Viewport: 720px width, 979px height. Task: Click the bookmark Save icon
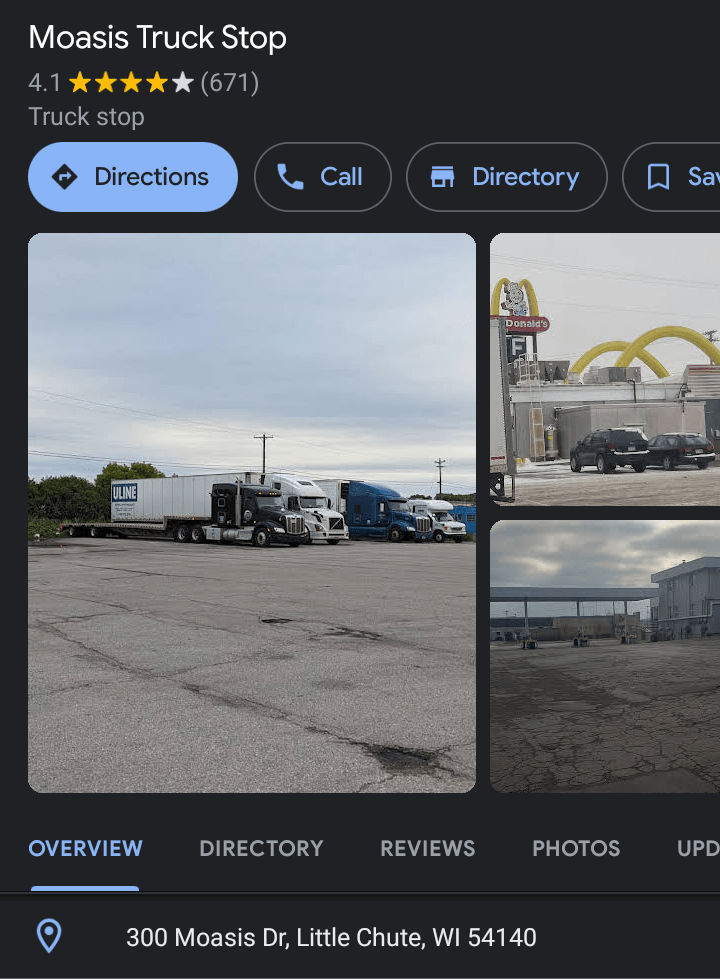[x=658, y=177]
